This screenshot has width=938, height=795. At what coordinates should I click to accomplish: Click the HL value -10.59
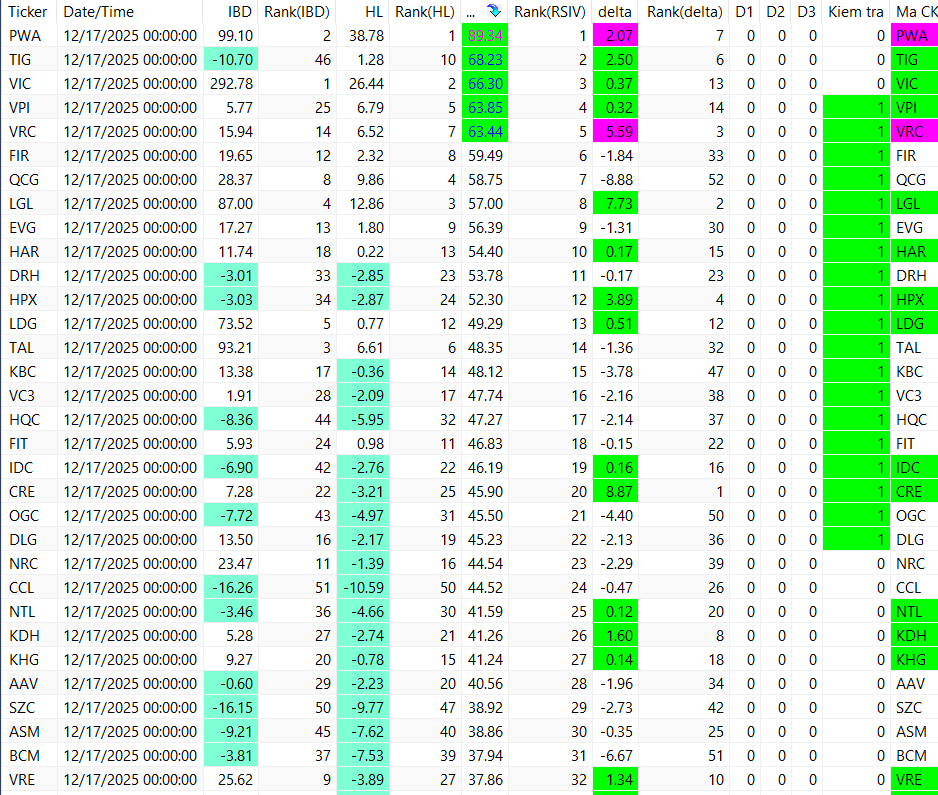[x=363, y=587]
